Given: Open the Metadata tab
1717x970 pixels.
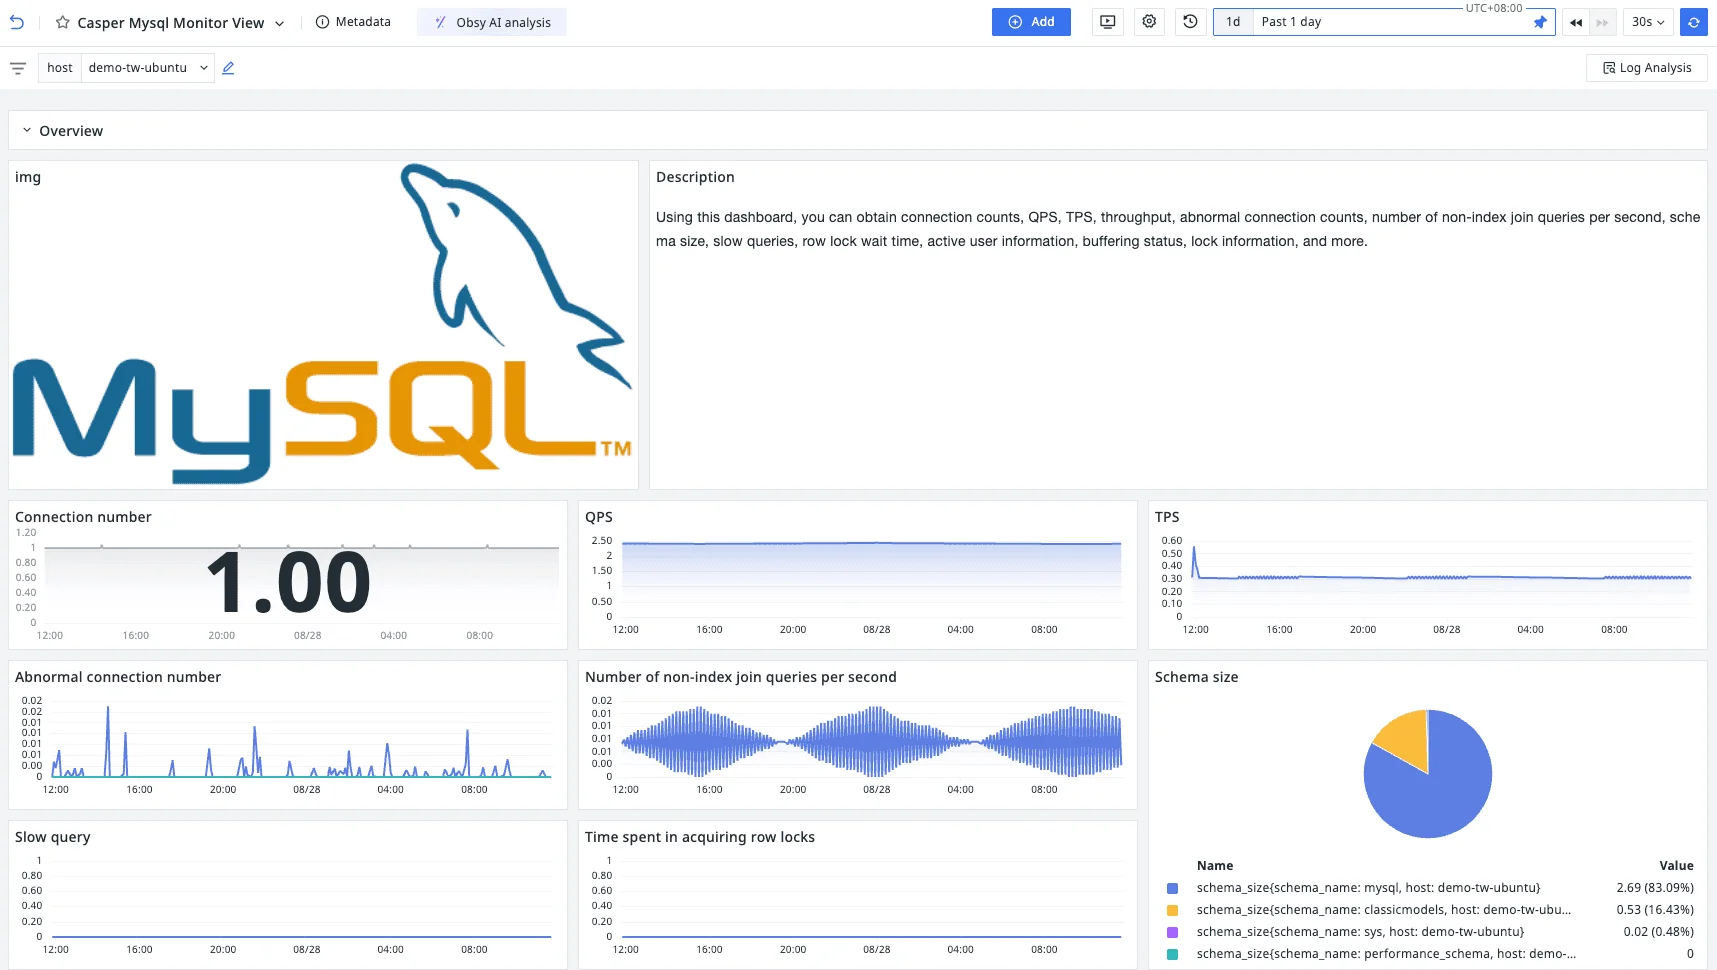Looking at the screenshot, I should click(x=353, y=22).
